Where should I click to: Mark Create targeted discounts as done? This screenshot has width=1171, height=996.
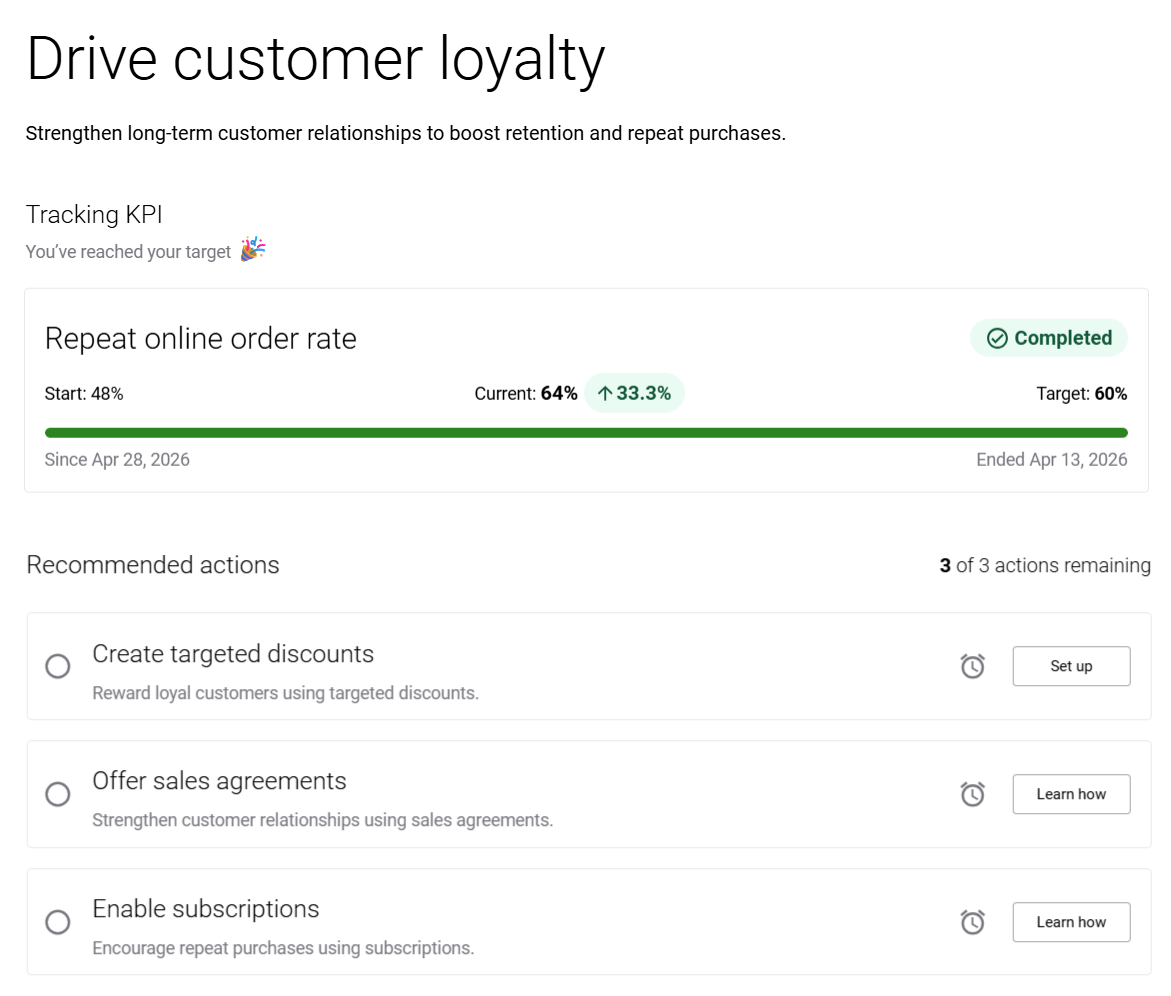pos(58,666)
